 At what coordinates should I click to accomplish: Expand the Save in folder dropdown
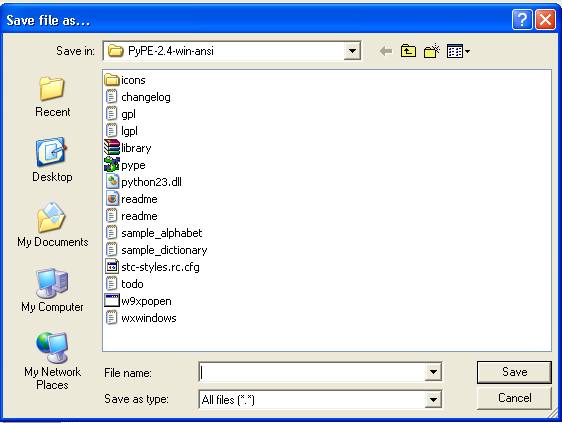[x=352, y=51]
